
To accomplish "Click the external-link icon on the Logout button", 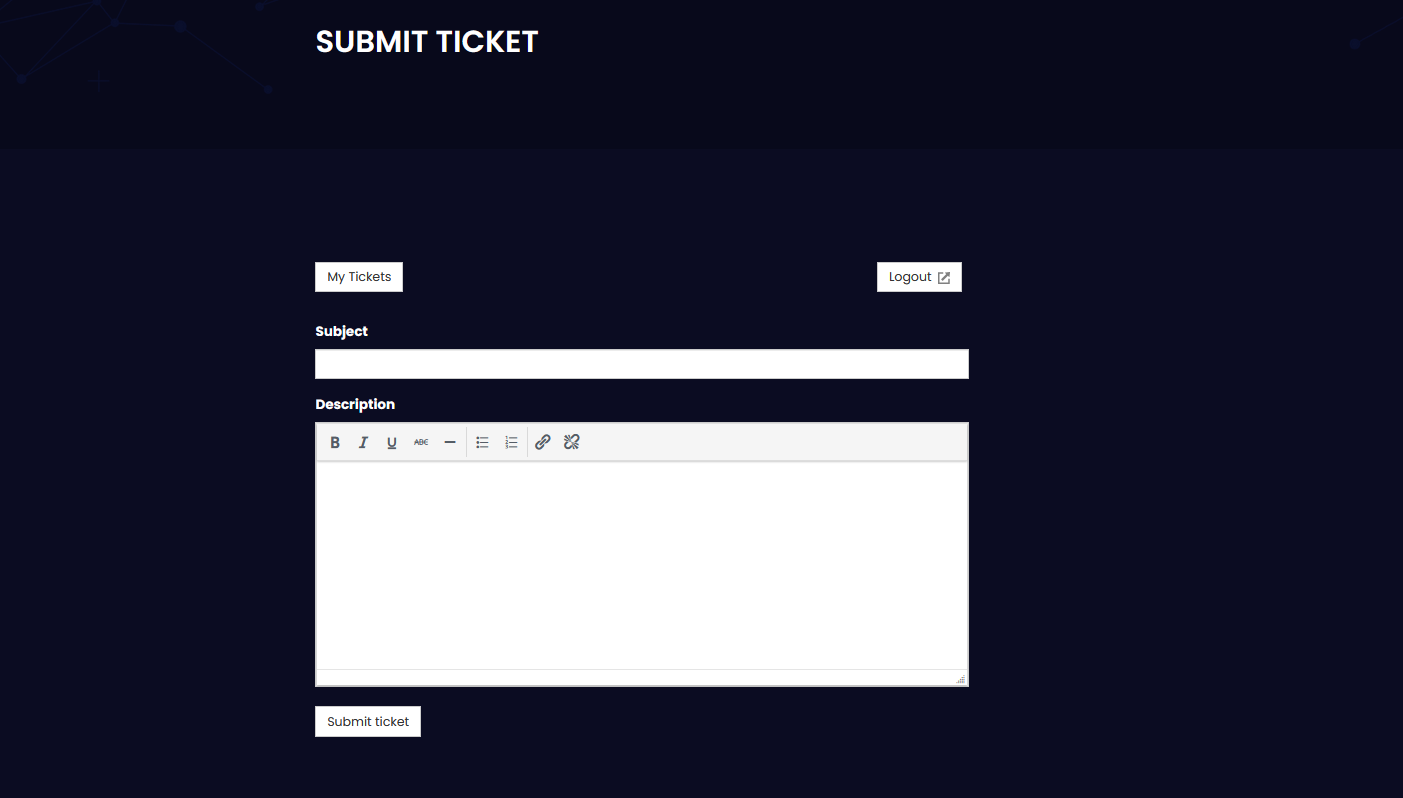I will coord(944,276).
